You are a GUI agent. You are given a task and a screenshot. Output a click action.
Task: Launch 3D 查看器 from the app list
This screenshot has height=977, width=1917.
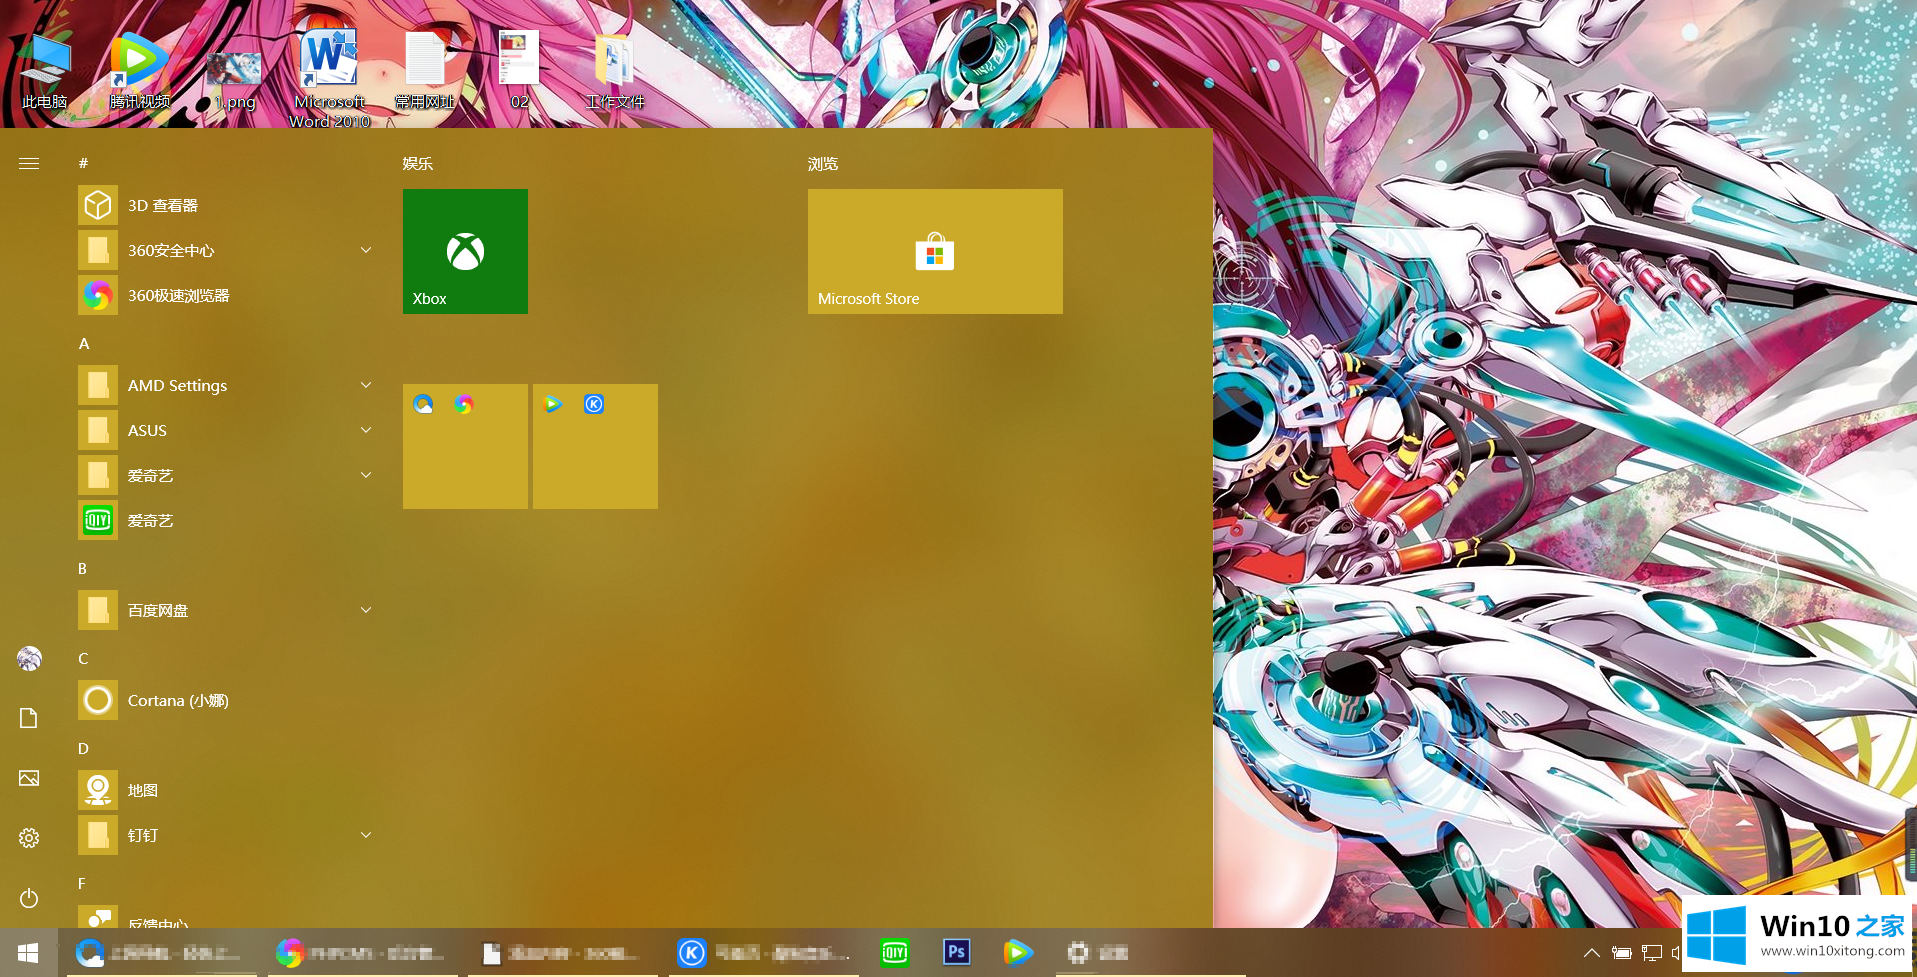tap(225, 205)
